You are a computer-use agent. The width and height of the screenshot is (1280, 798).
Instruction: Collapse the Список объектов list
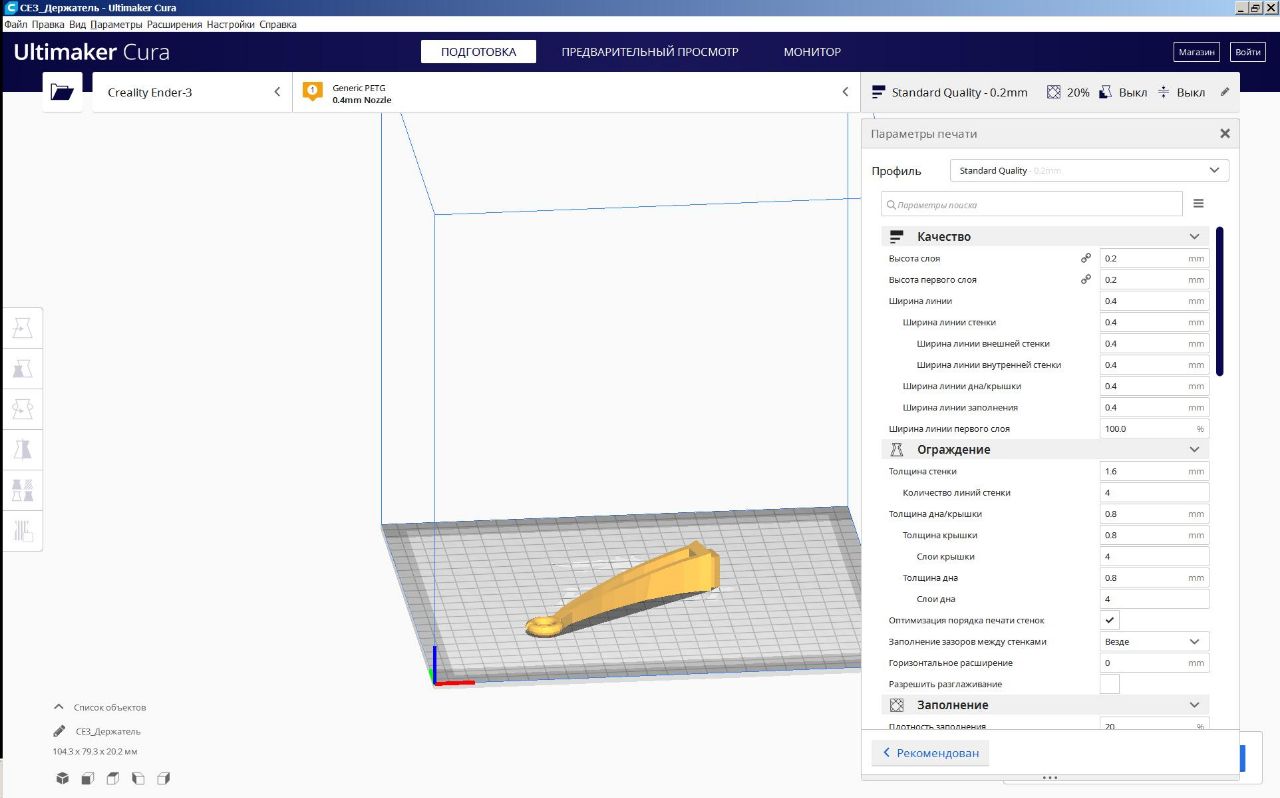59,707
